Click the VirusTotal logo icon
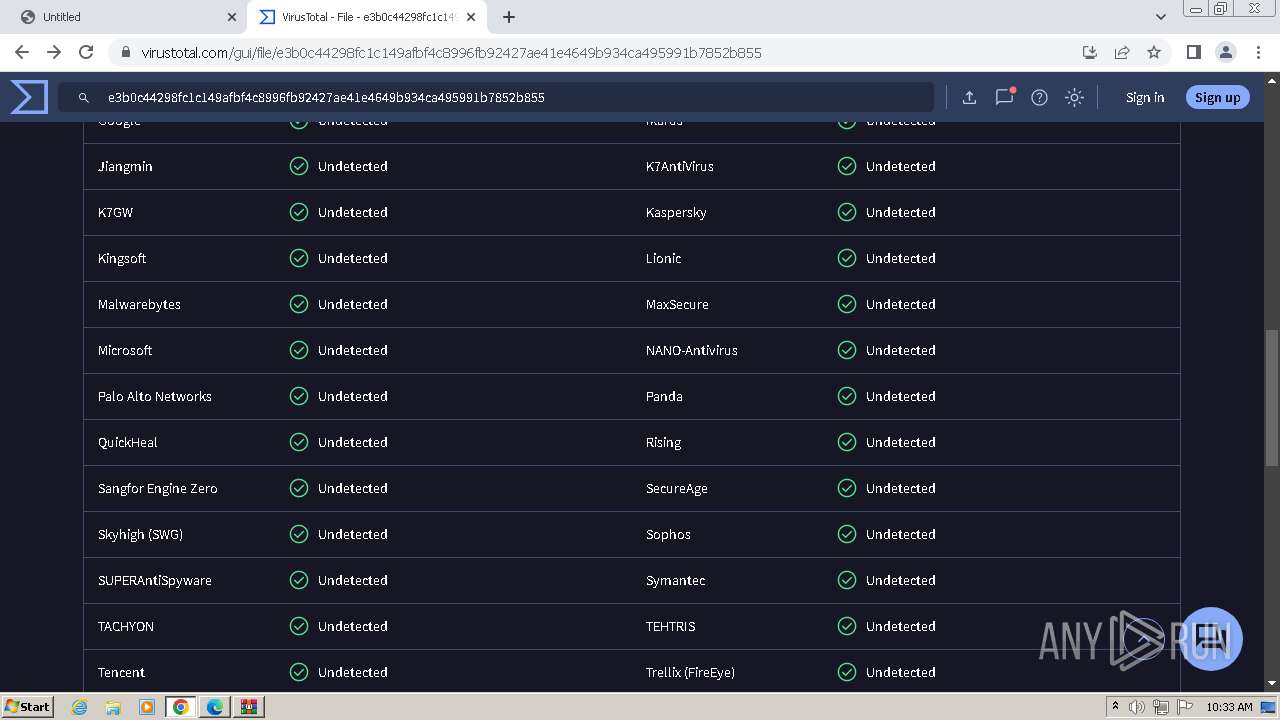The image size is (1280, 720). [x=29, y=97]
